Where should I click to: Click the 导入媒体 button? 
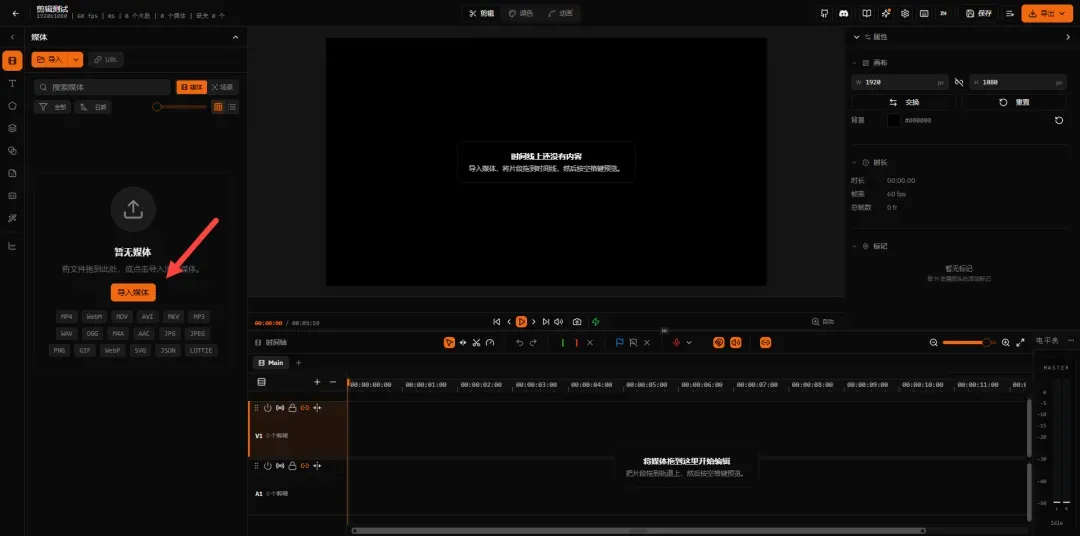pyautogui.click(x=133, y=293)
